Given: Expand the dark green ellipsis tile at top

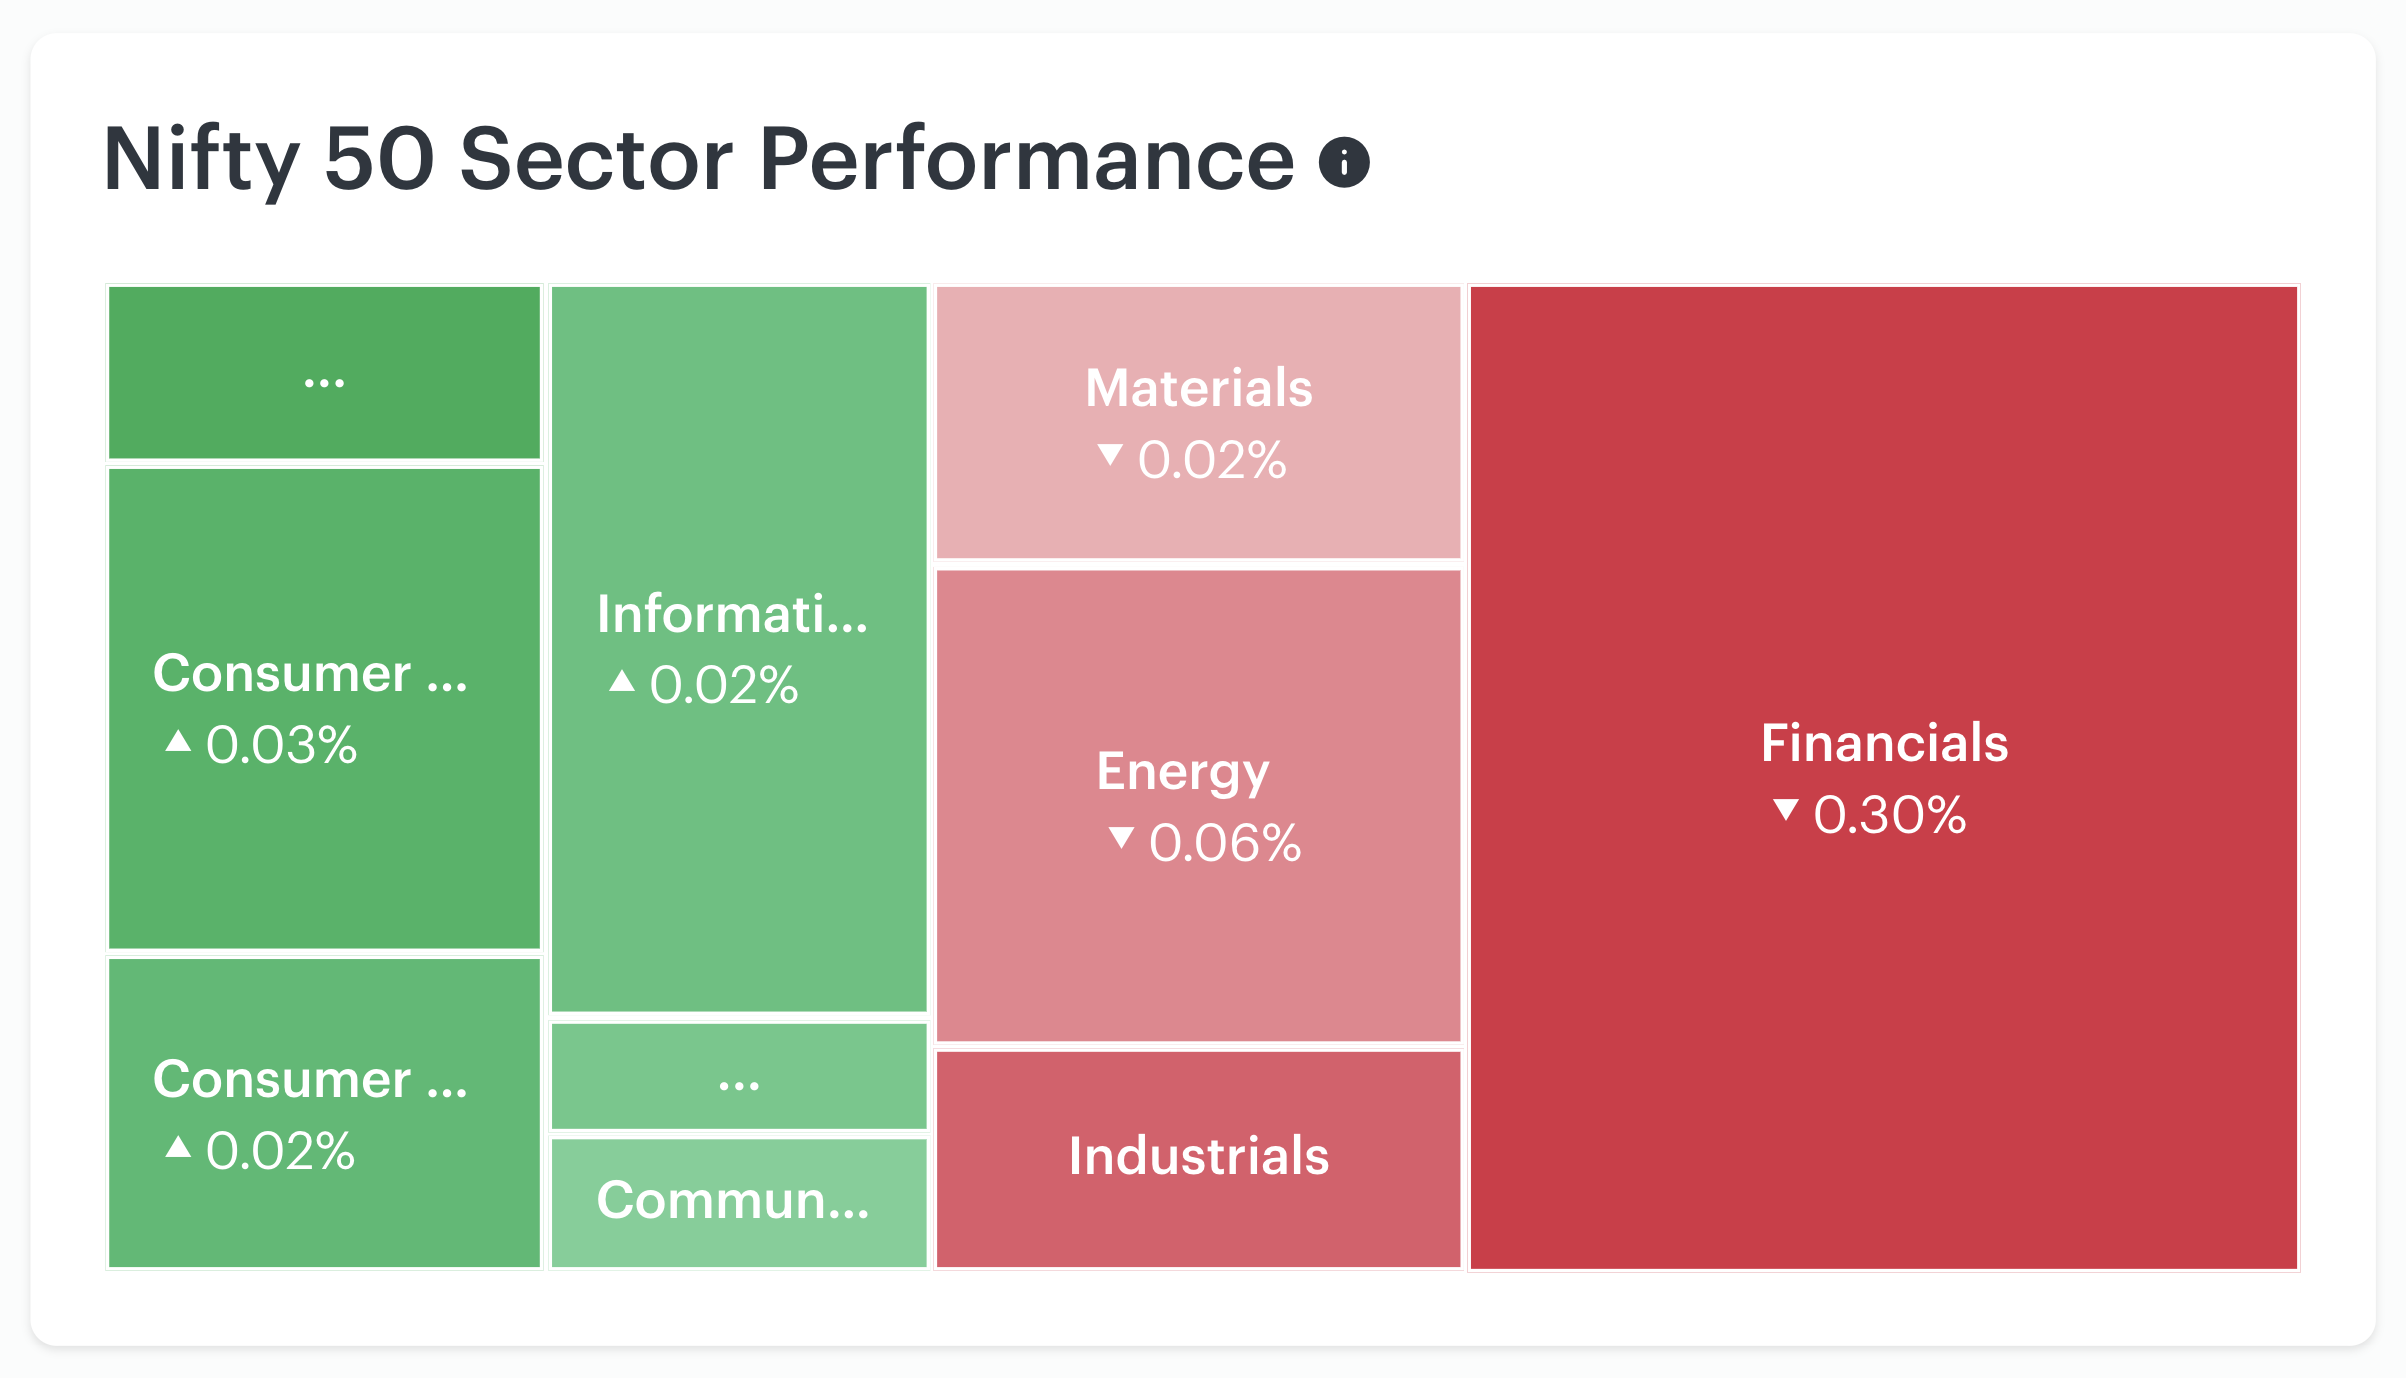Looking at the screenshot, I should [x=324, y=372].
